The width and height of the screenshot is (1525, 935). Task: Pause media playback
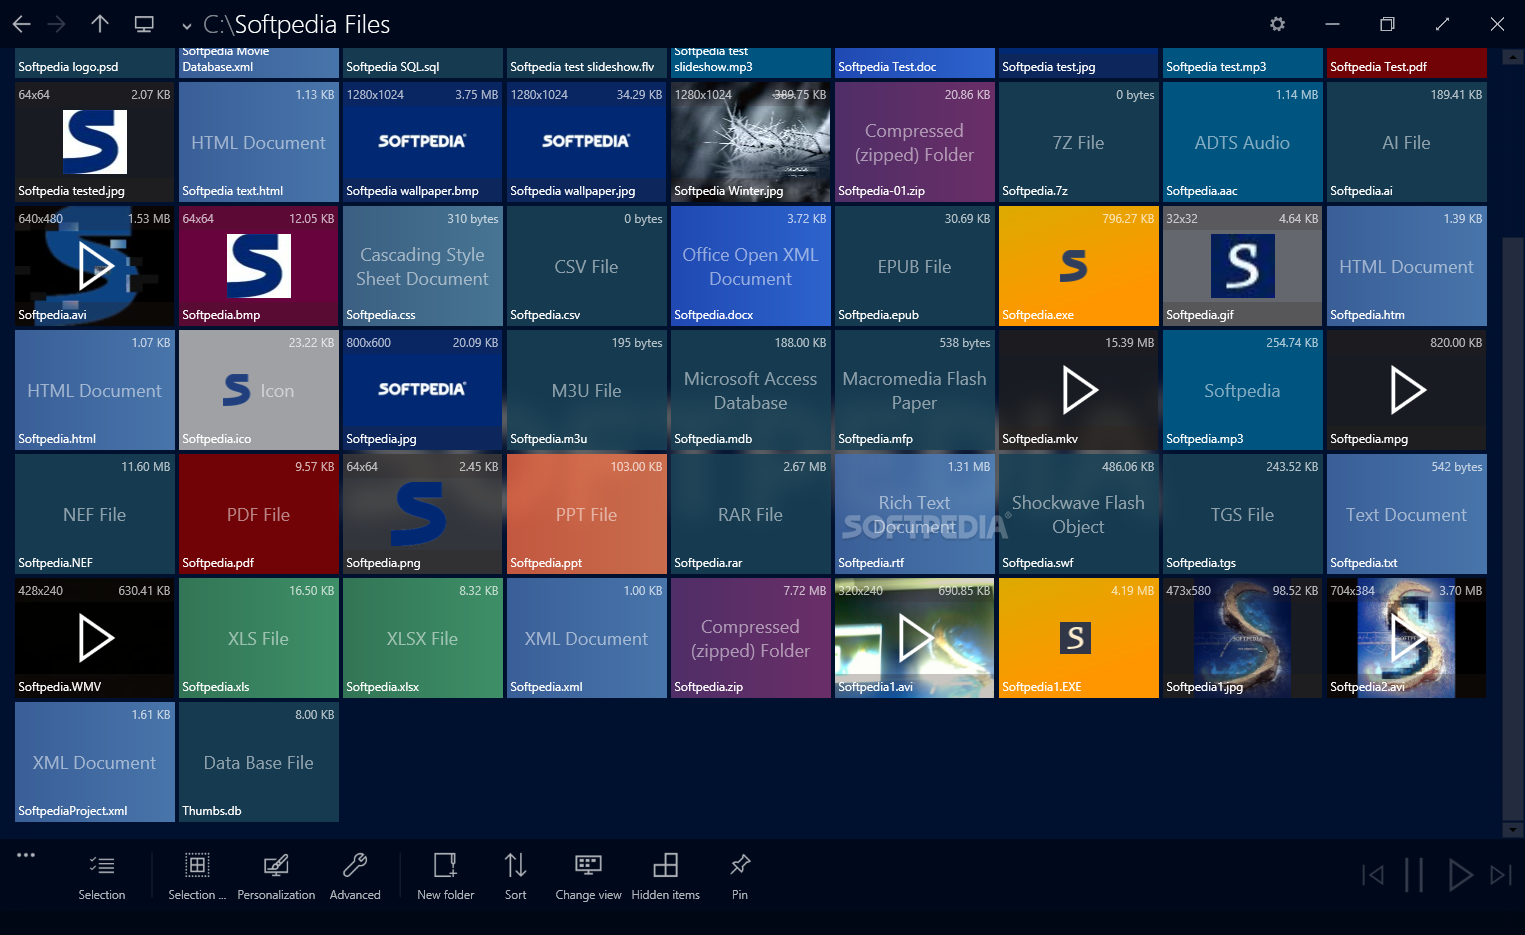click(1414, 875)
